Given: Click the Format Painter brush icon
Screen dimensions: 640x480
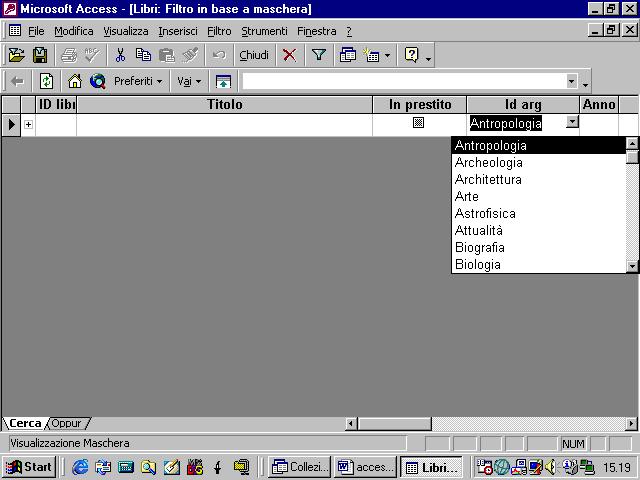Looking at the screenshot, I should [x=190, y=55].
